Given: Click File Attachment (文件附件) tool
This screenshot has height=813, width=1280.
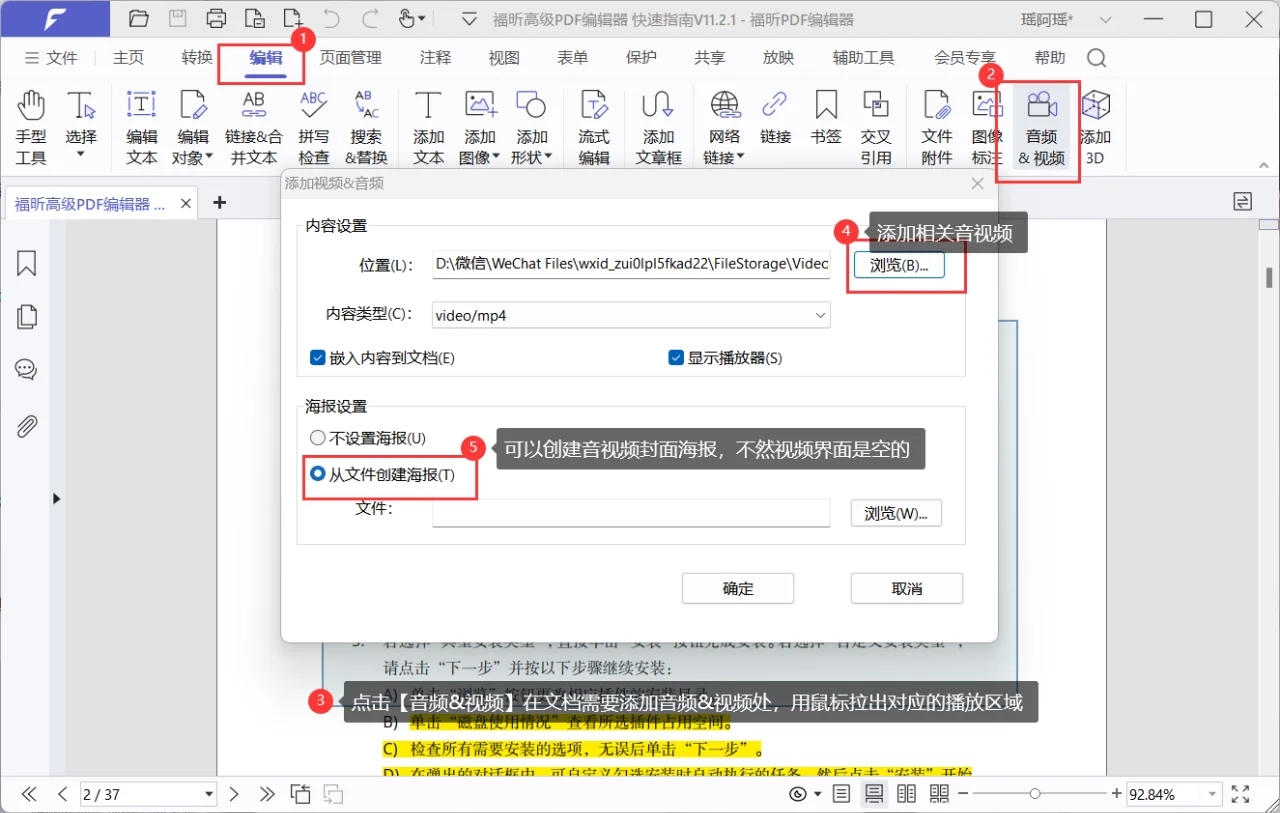Looking at the screenshot, I should tap(937, 127).
